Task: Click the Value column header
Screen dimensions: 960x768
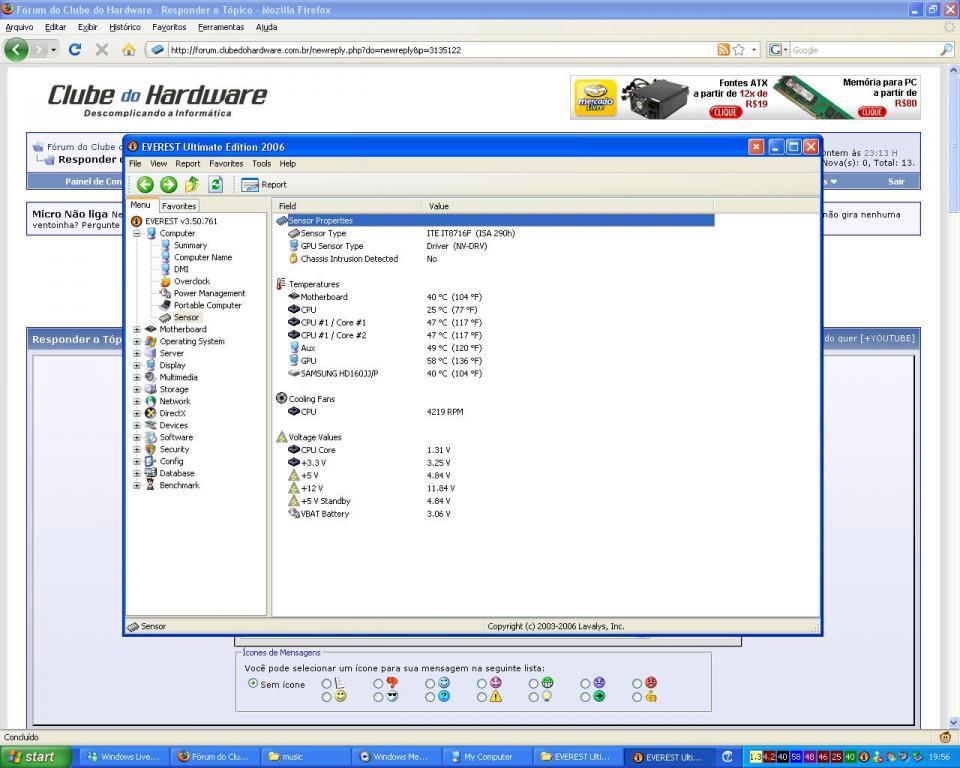Action: pos(568,206)
